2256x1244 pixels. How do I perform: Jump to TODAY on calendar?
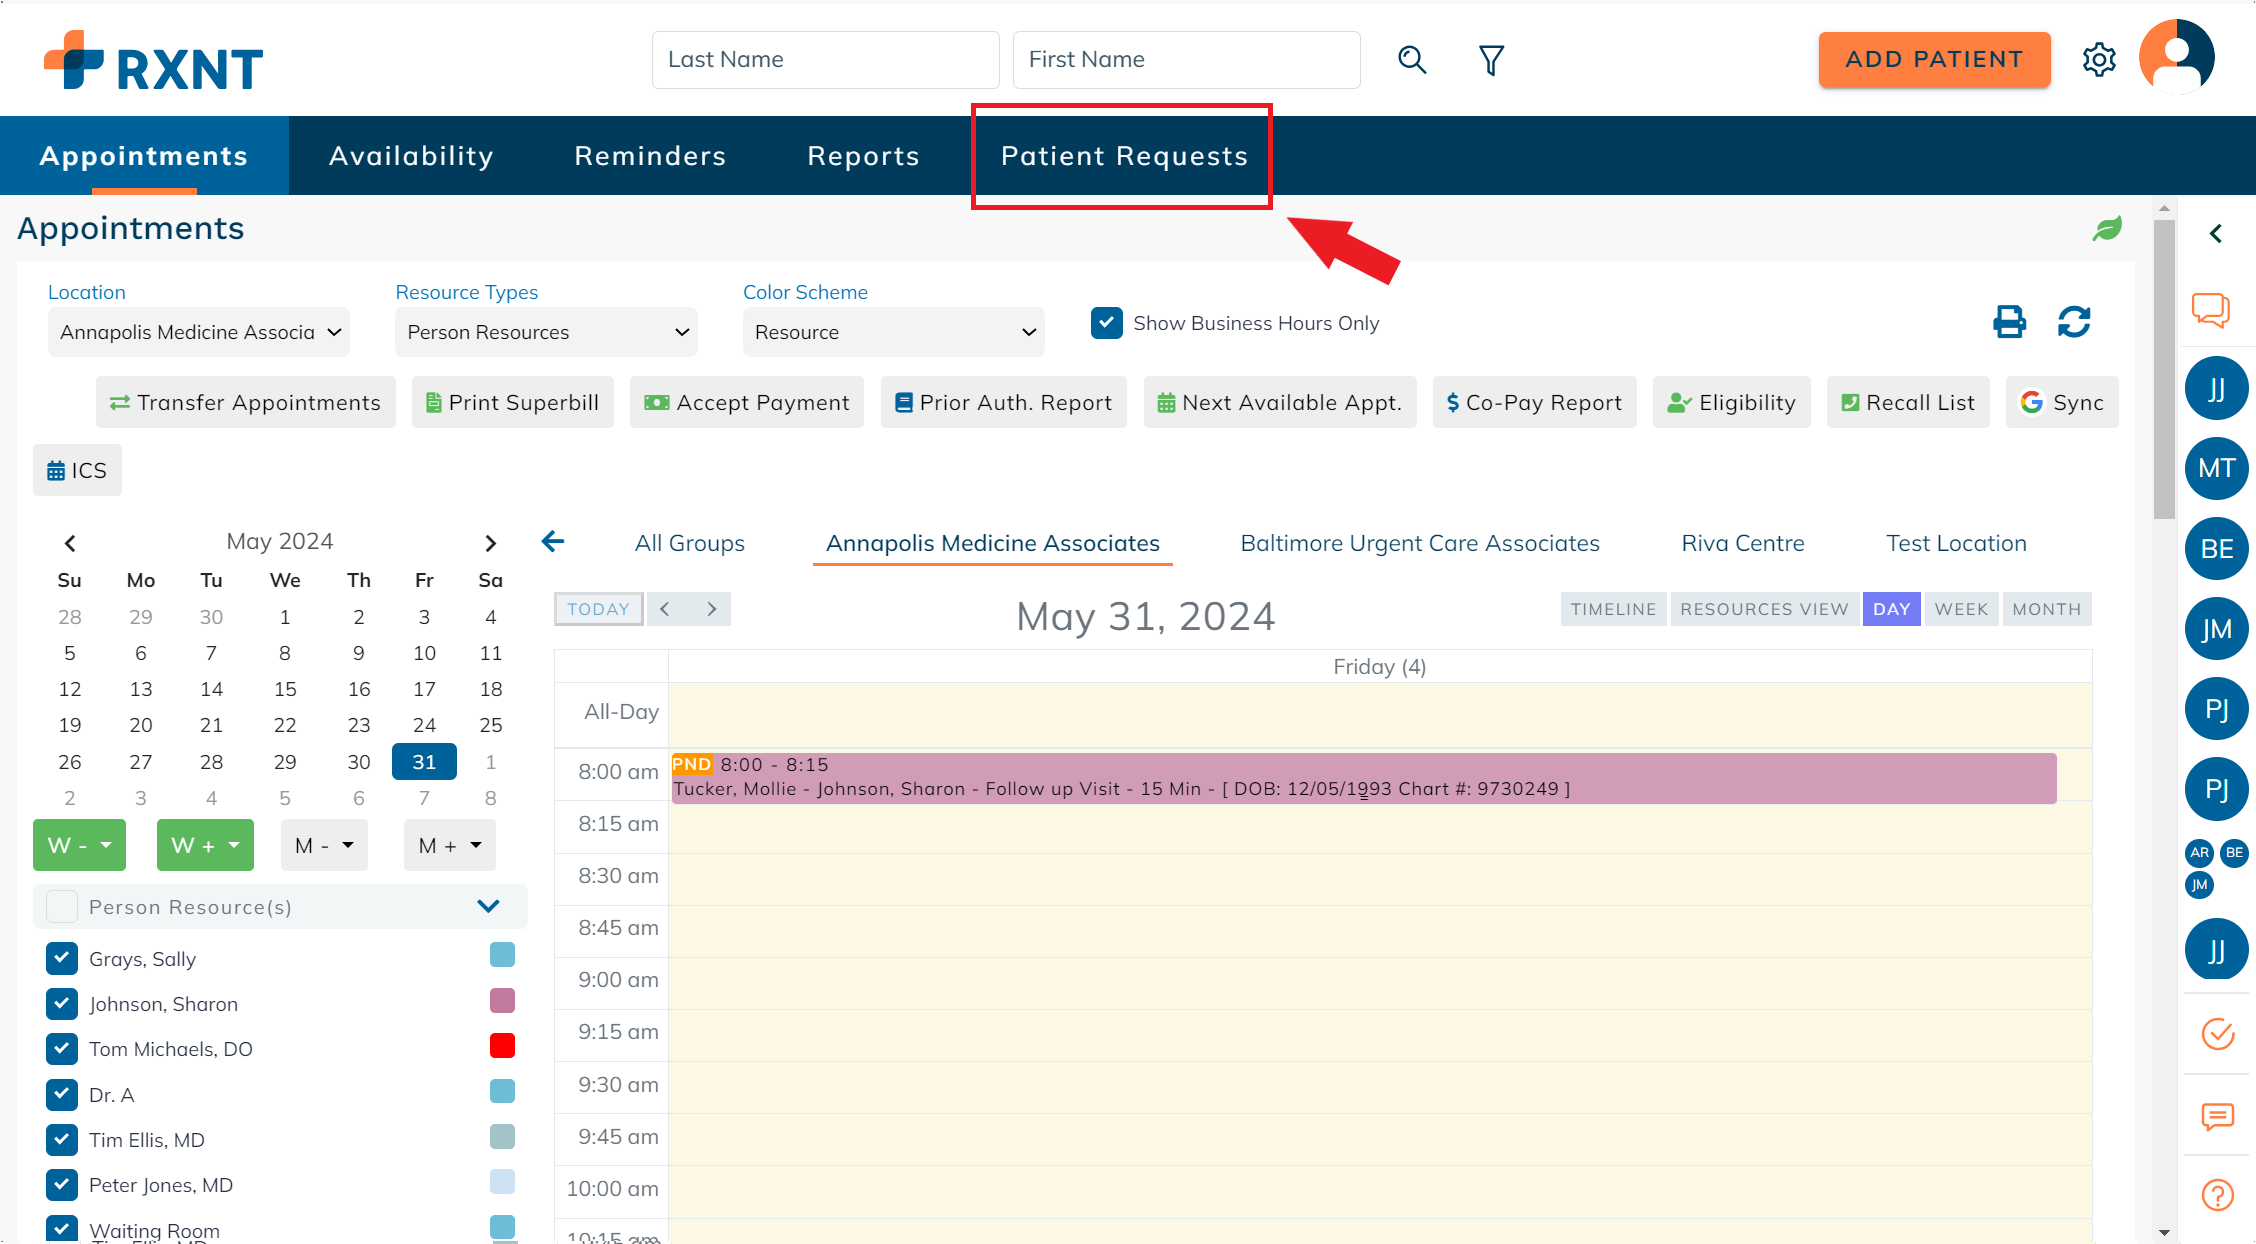[x=598, y=609]
